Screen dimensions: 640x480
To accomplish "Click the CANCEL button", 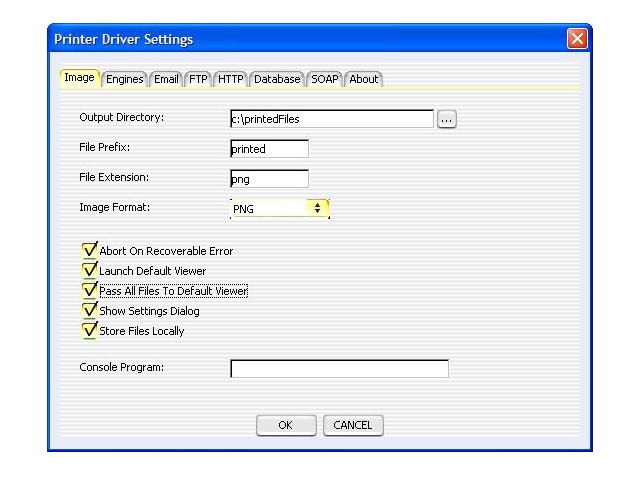I will click(353, 425).
